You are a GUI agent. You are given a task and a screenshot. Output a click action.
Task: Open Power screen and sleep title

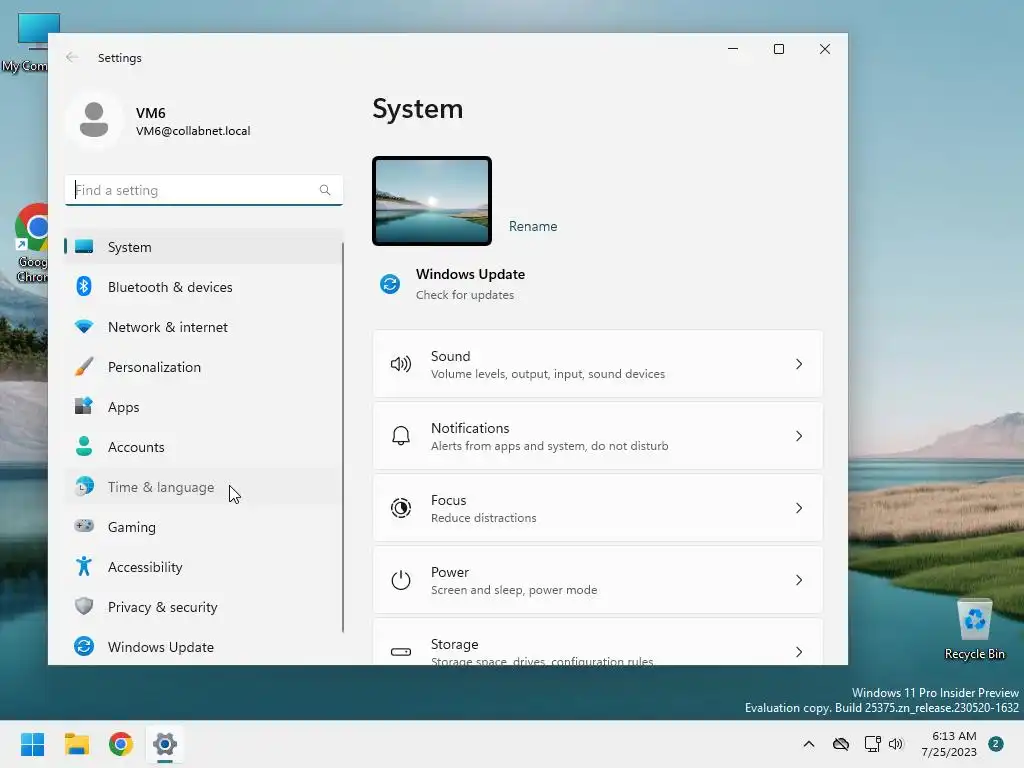[449, 571]
